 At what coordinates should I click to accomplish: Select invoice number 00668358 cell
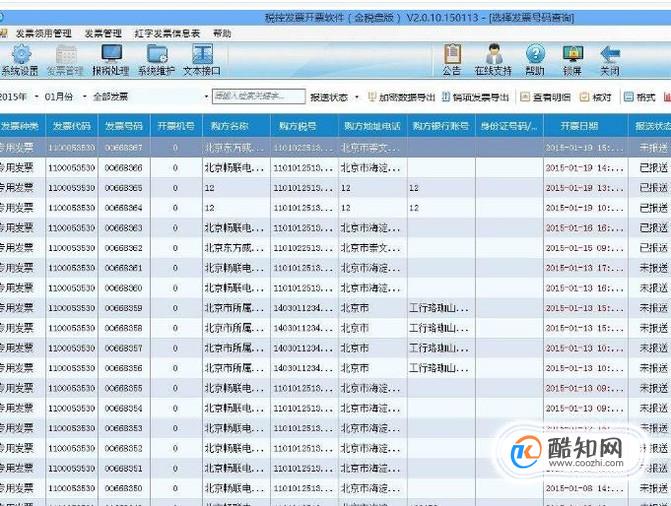(124, 328)
